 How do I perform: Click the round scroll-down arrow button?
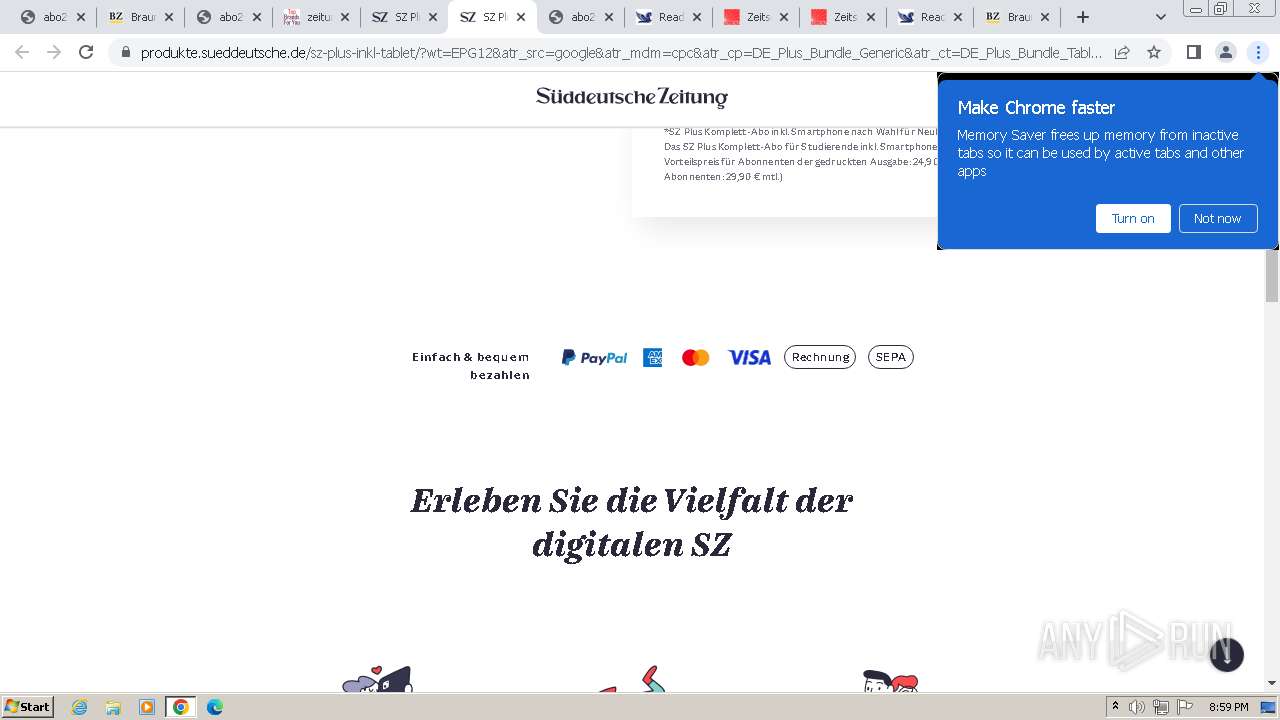(1226, 655)
